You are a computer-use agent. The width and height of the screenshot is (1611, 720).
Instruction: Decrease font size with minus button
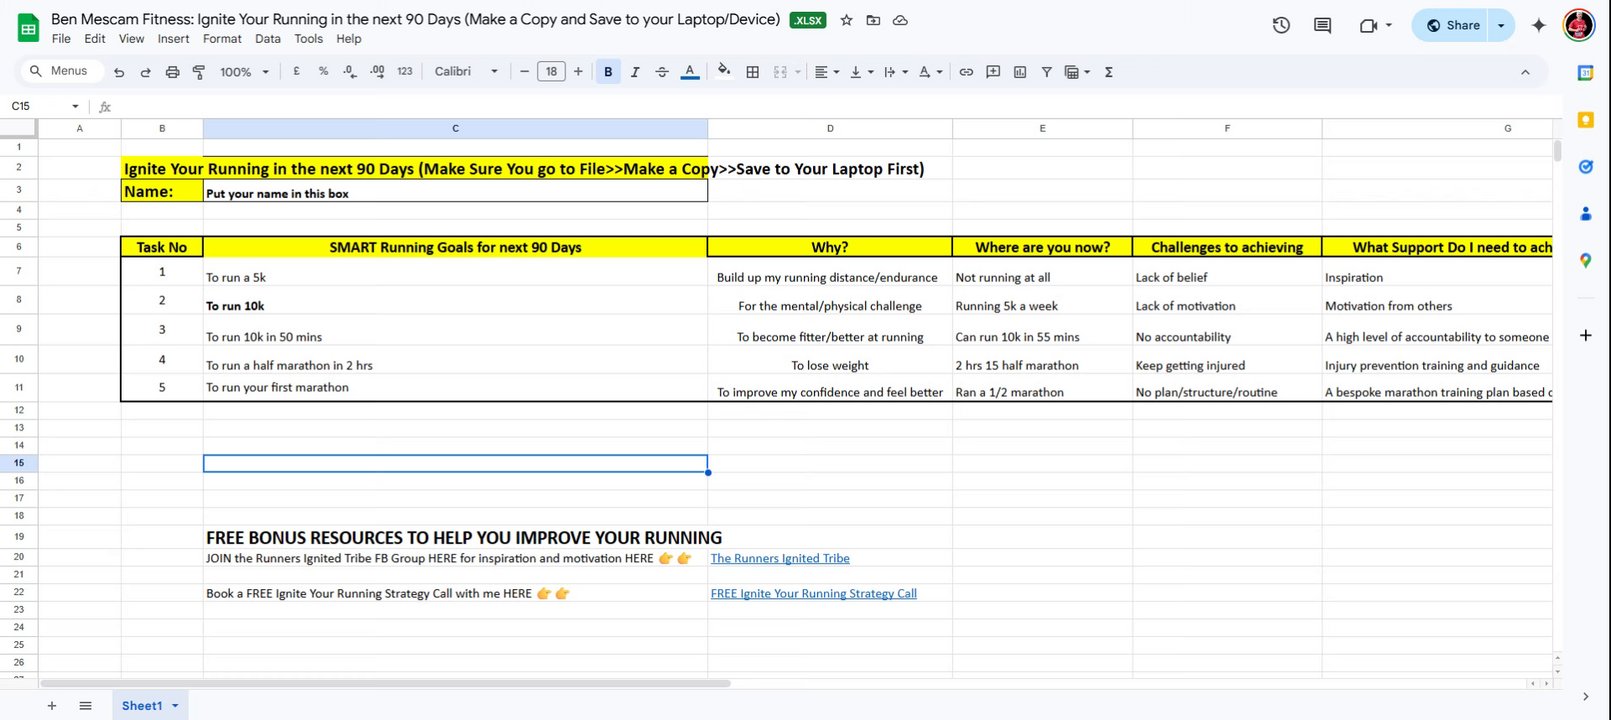click(524, 72)
